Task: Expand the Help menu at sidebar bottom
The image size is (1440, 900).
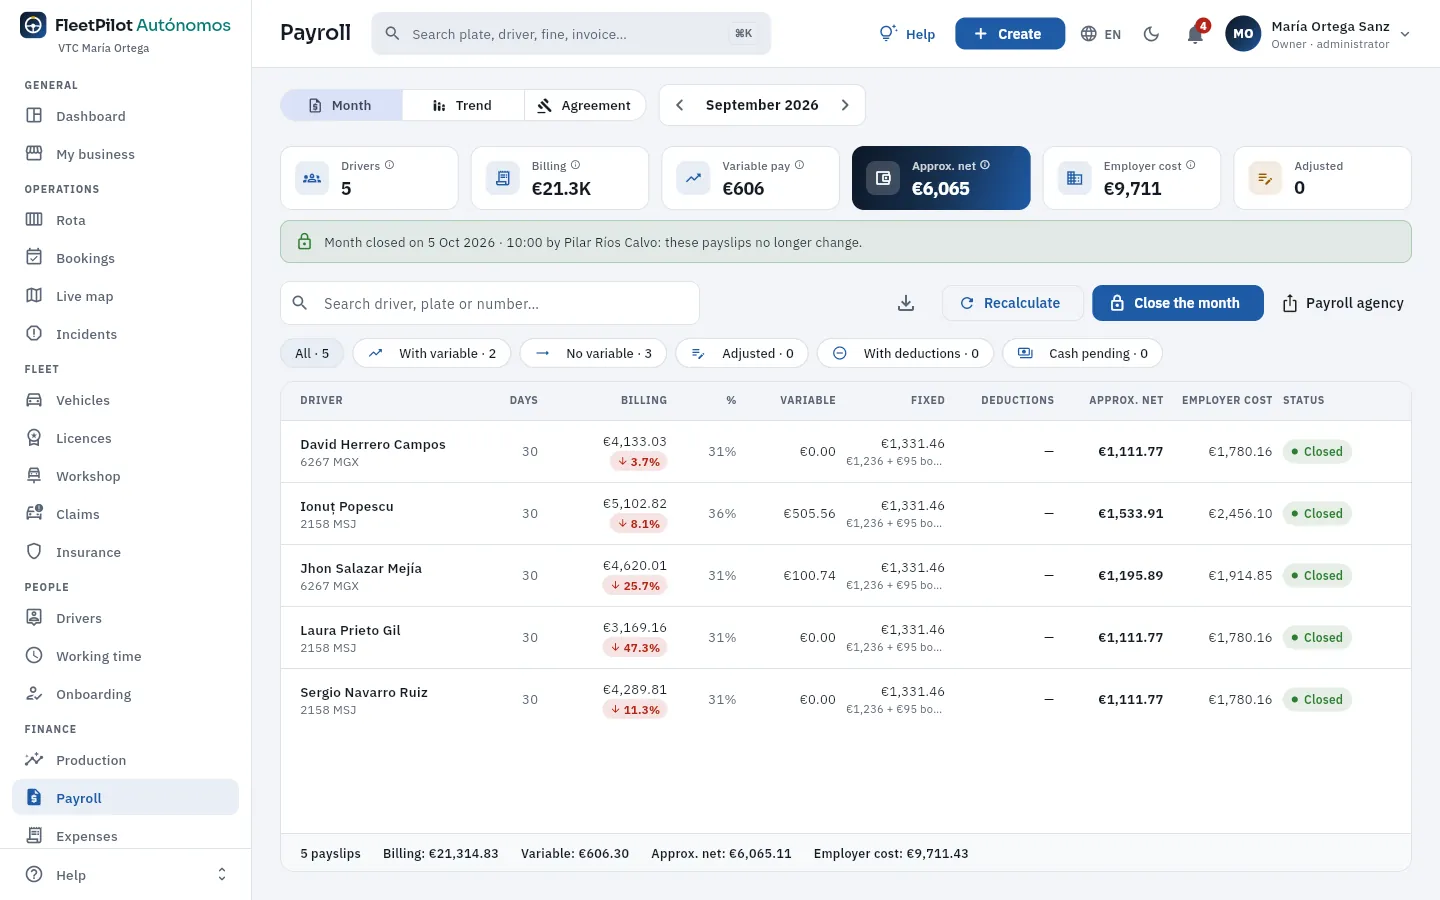Action: (x=126, y=875)
